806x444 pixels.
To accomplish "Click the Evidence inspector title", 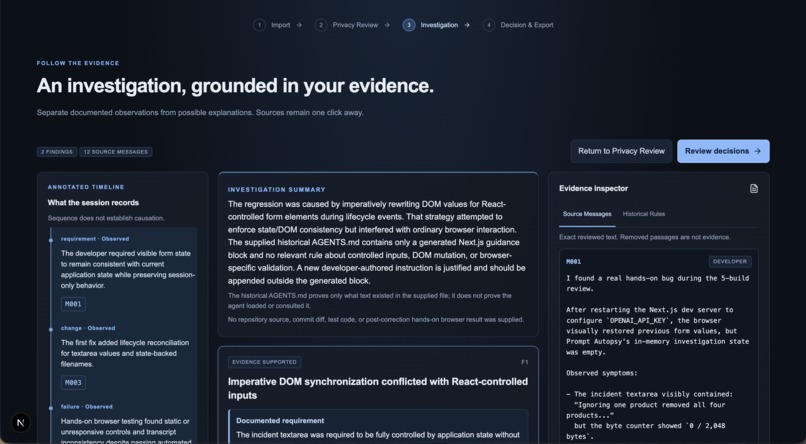I will click(593, 189).
